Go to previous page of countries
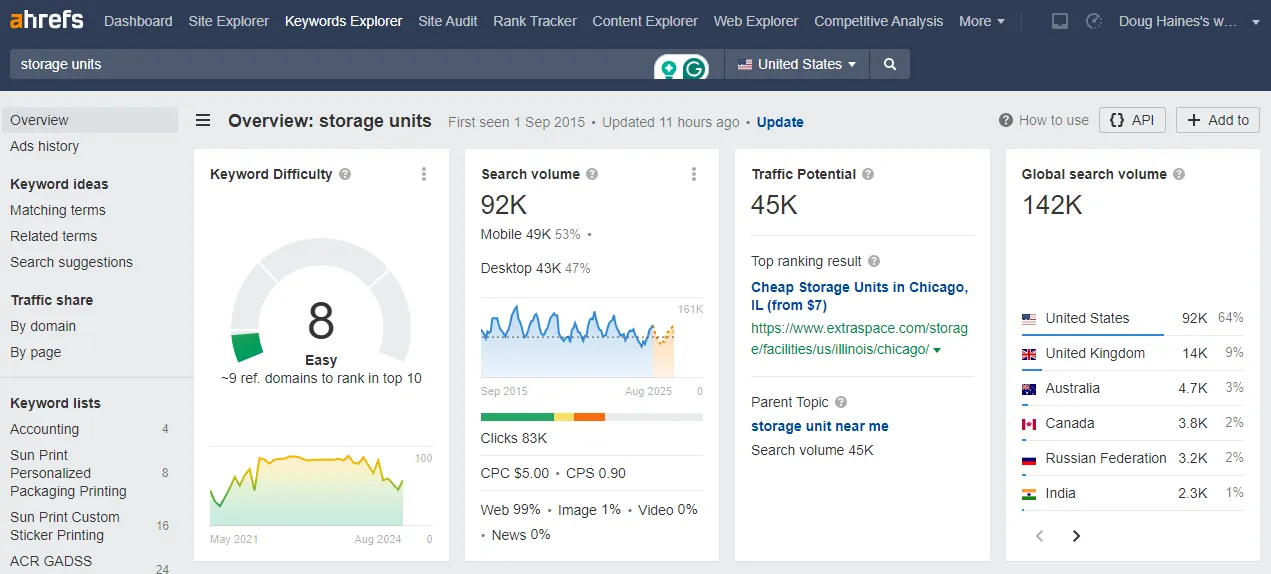The height and width of the screenshot is (574, 1271). [x=1040, y=536]
